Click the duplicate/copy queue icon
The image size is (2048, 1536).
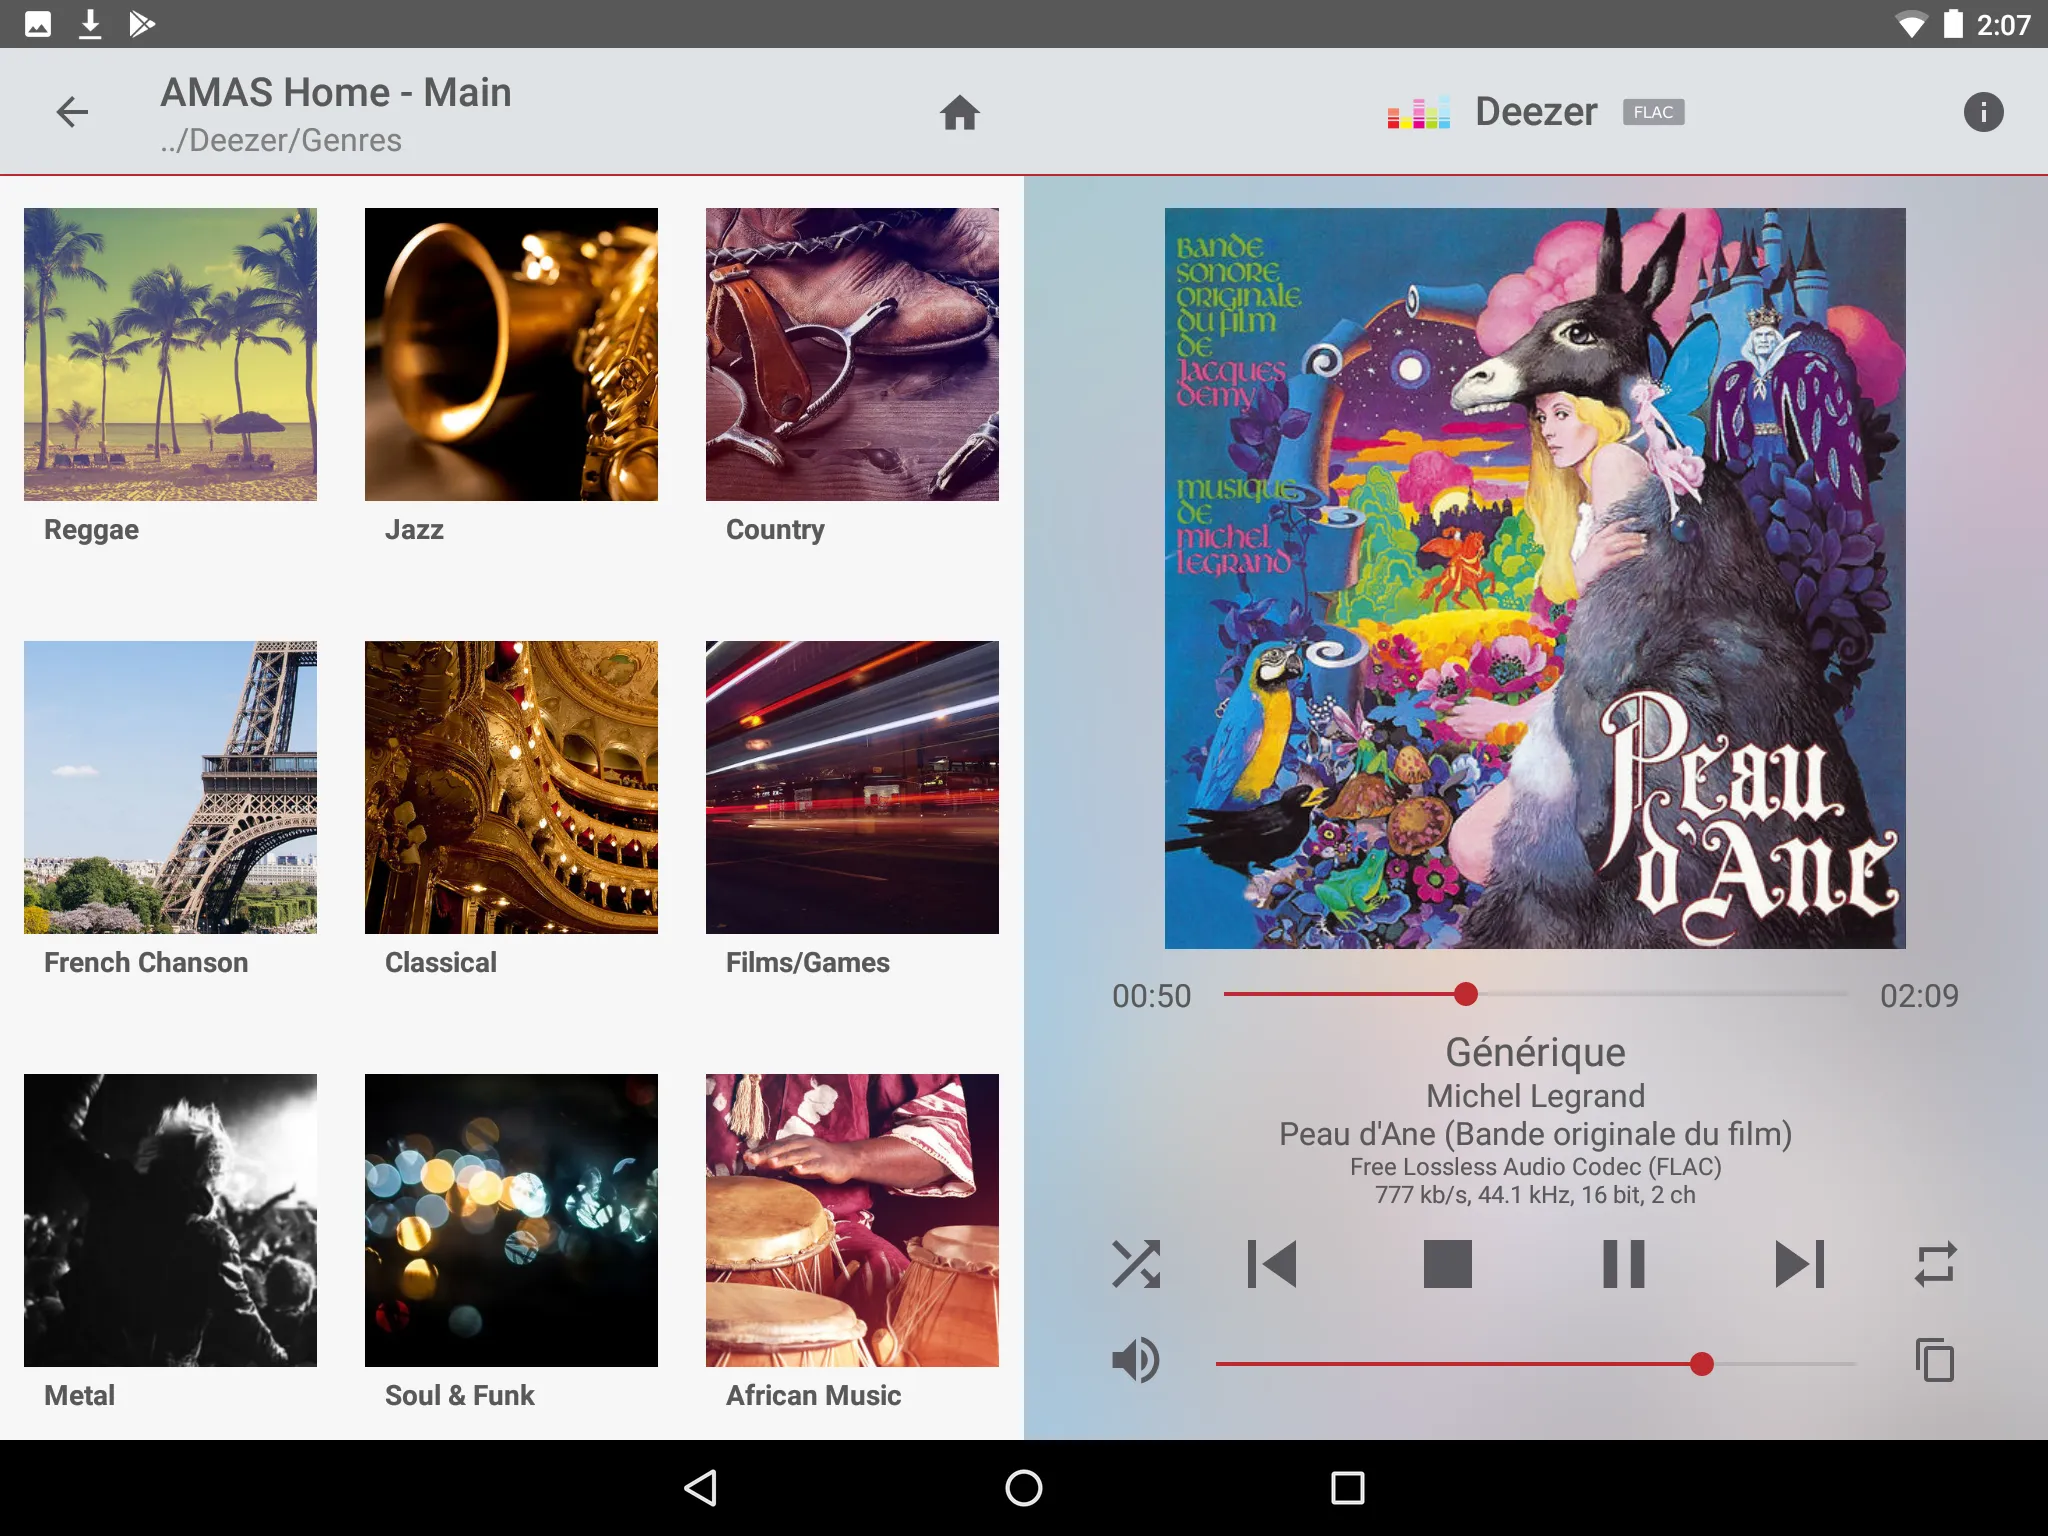[x=1937, y=1359]
